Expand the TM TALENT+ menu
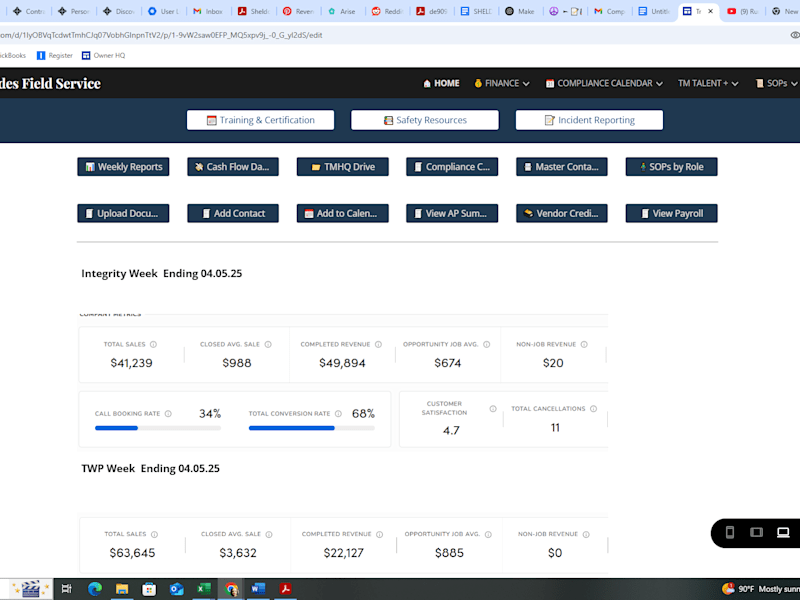This screenshot has width=800, height=600. coord(708,83)
